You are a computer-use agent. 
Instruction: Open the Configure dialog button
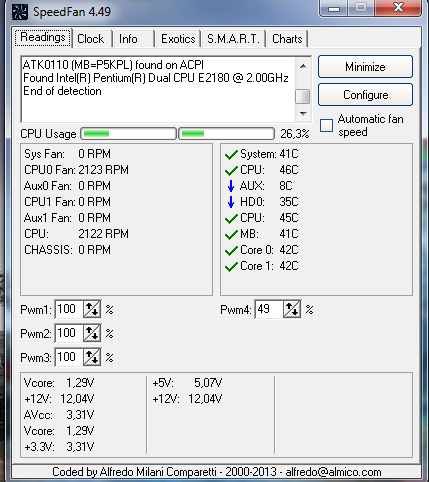(x=365, y=95)
